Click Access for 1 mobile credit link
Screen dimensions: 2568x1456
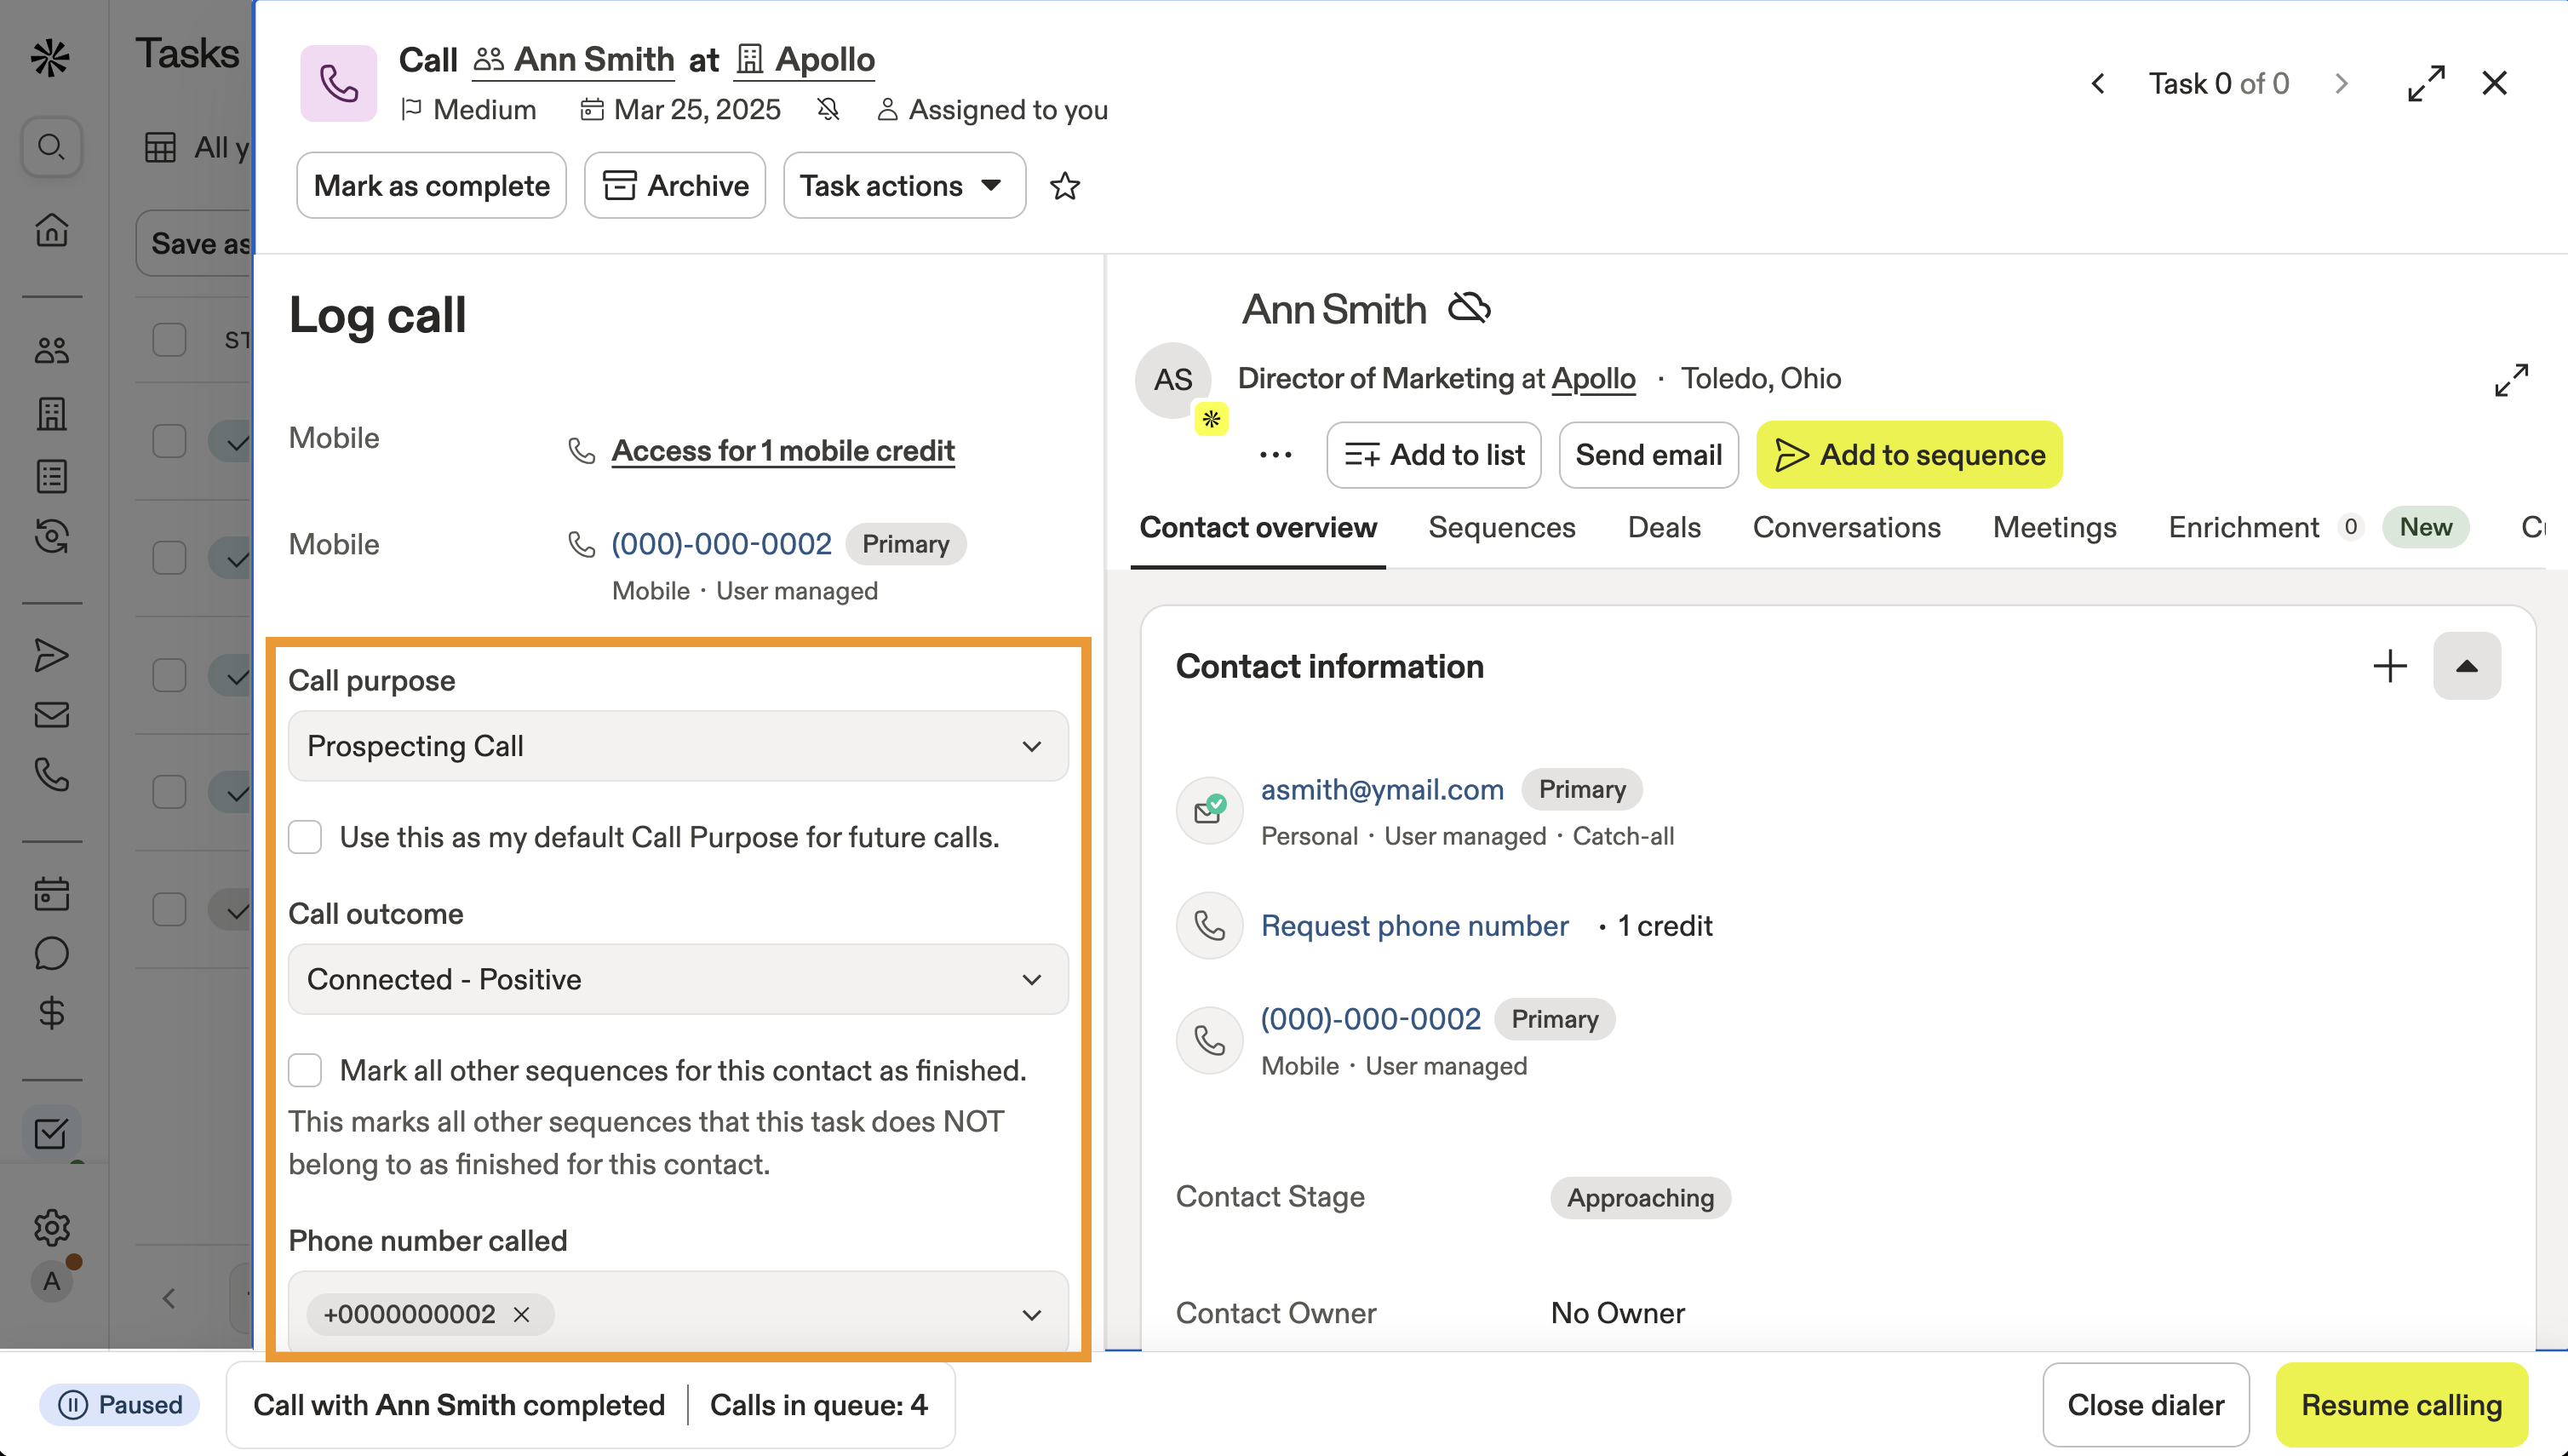[x=783, y=451]
